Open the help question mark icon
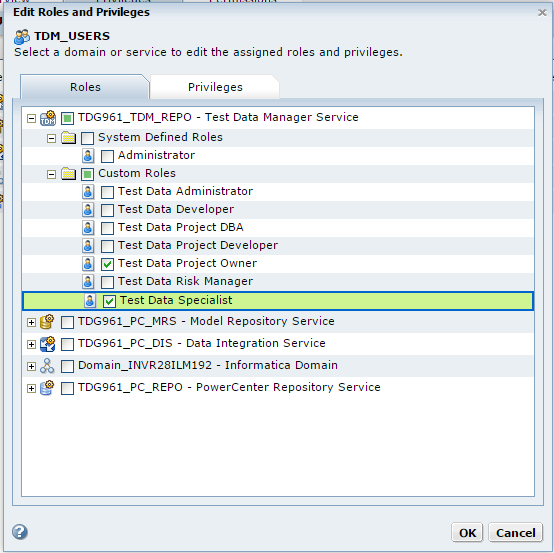Image resolution: width=554 pixels, height=553 pixels. [x=20, y=532]
